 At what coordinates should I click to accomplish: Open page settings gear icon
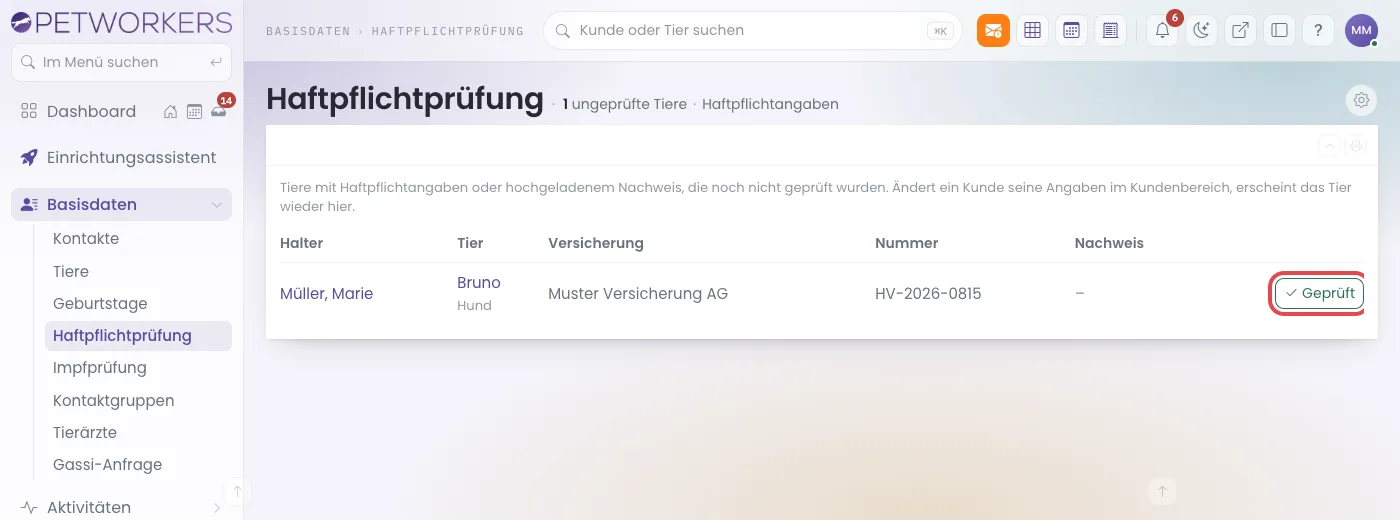(x=1361, y=100)
